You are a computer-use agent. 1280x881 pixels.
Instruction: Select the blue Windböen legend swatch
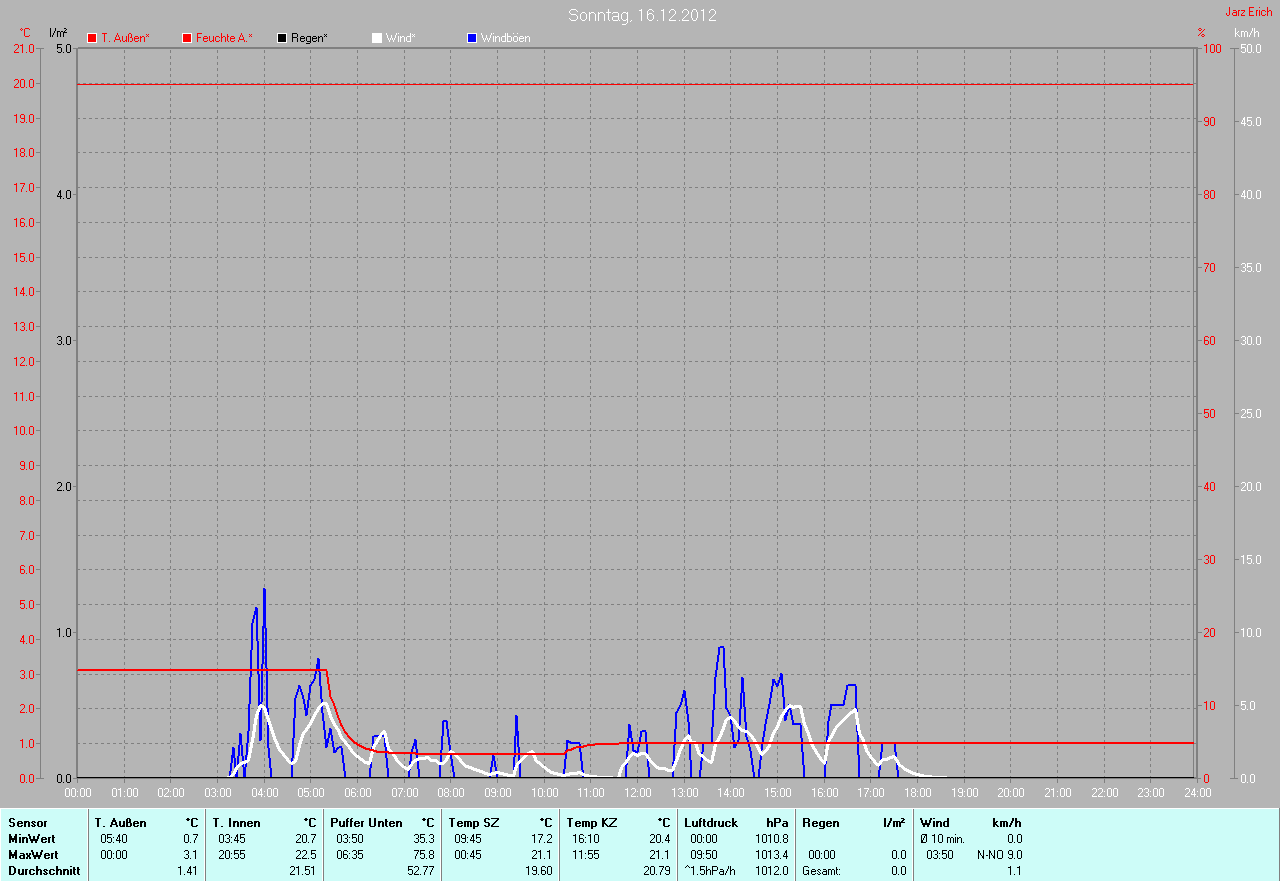472,38
